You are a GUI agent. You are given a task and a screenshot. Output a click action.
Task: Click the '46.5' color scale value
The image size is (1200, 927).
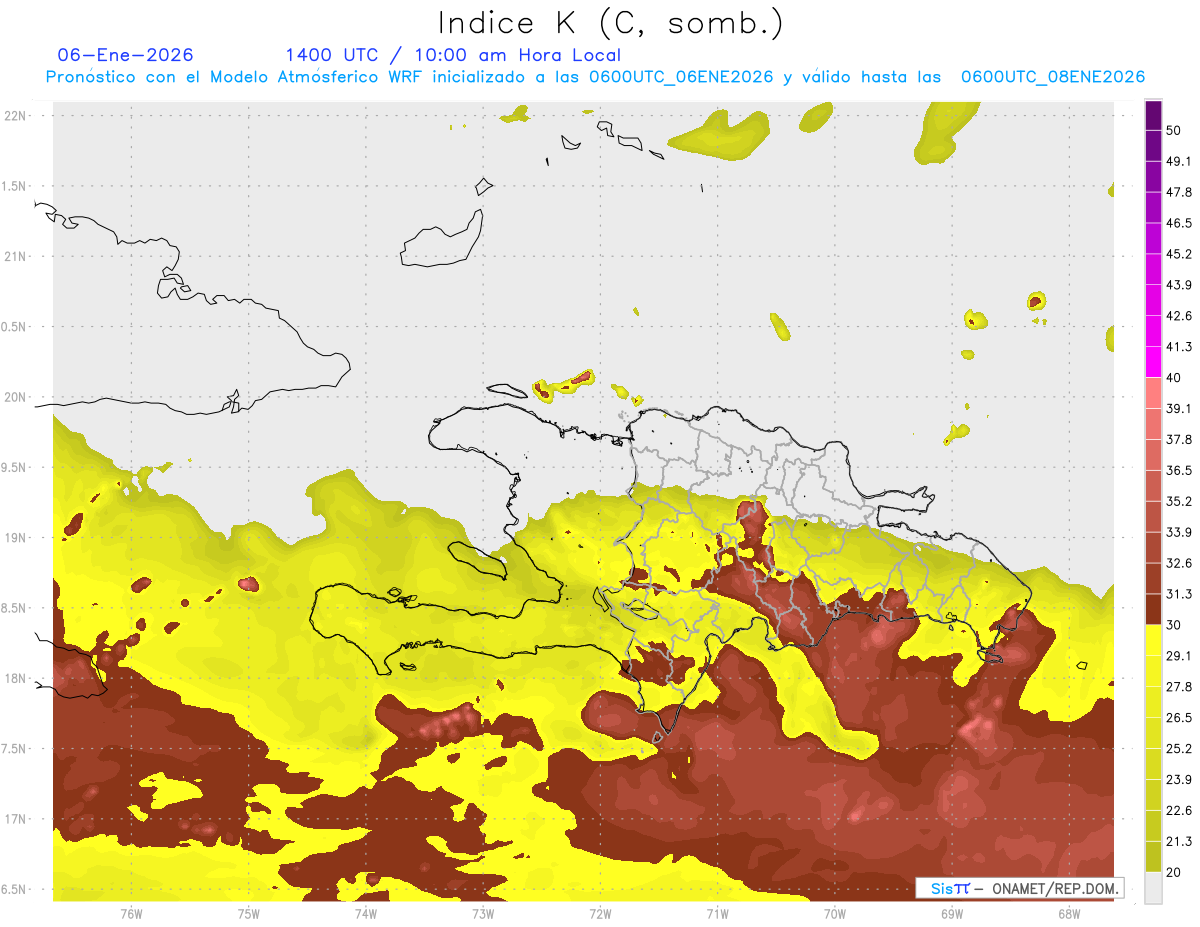tap(1179, 223)
